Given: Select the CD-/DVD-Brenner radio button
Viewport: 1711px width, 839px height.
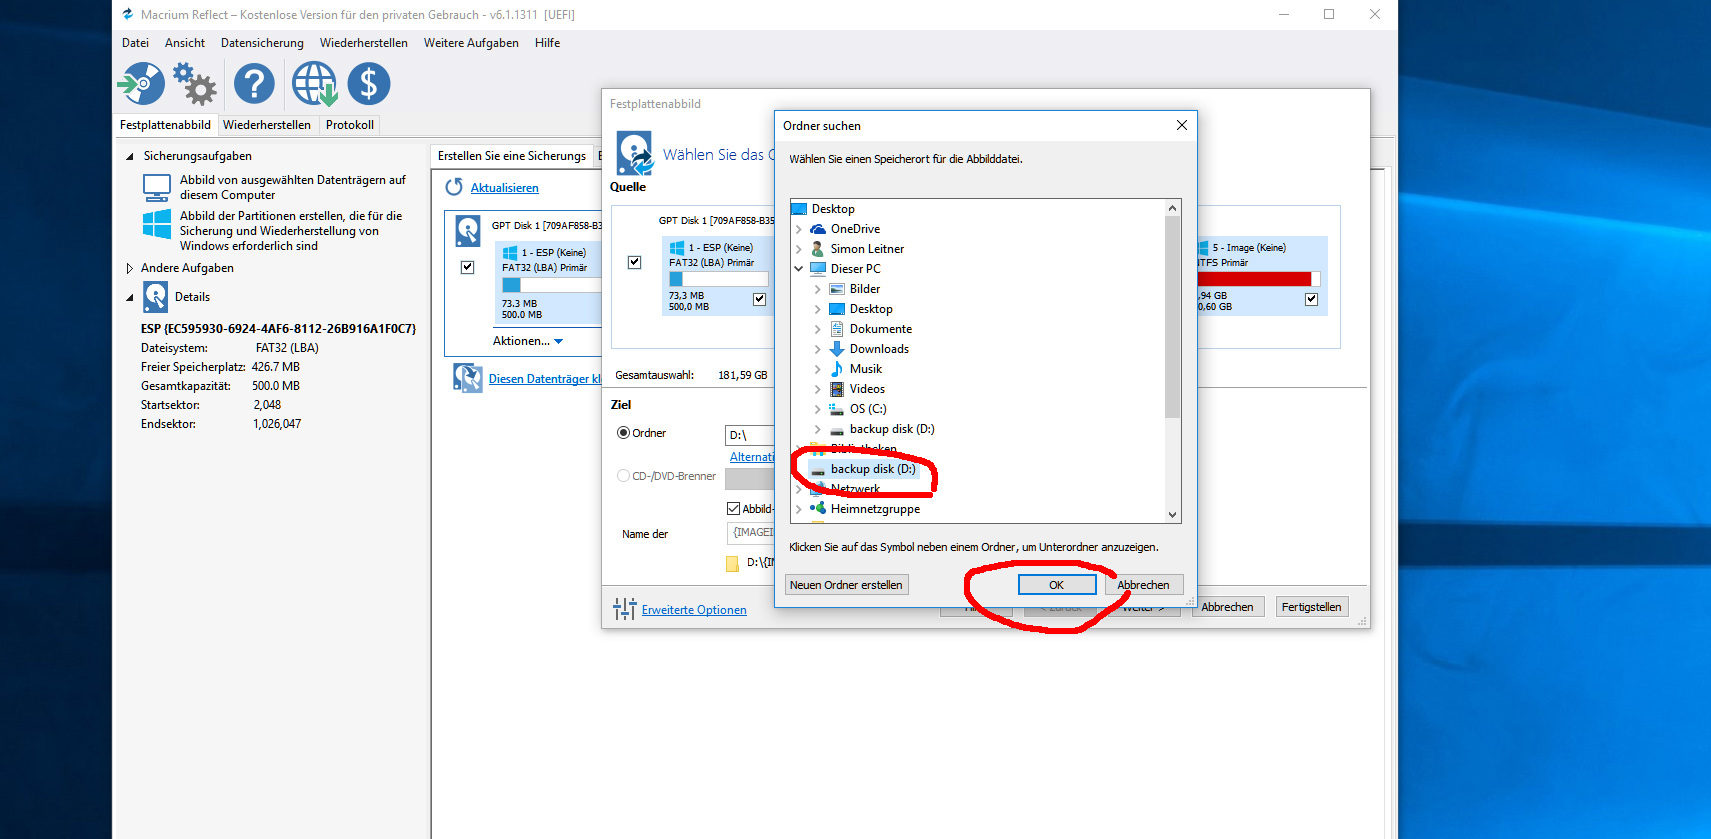Looking at the screenshot, I should coord(623,476).
